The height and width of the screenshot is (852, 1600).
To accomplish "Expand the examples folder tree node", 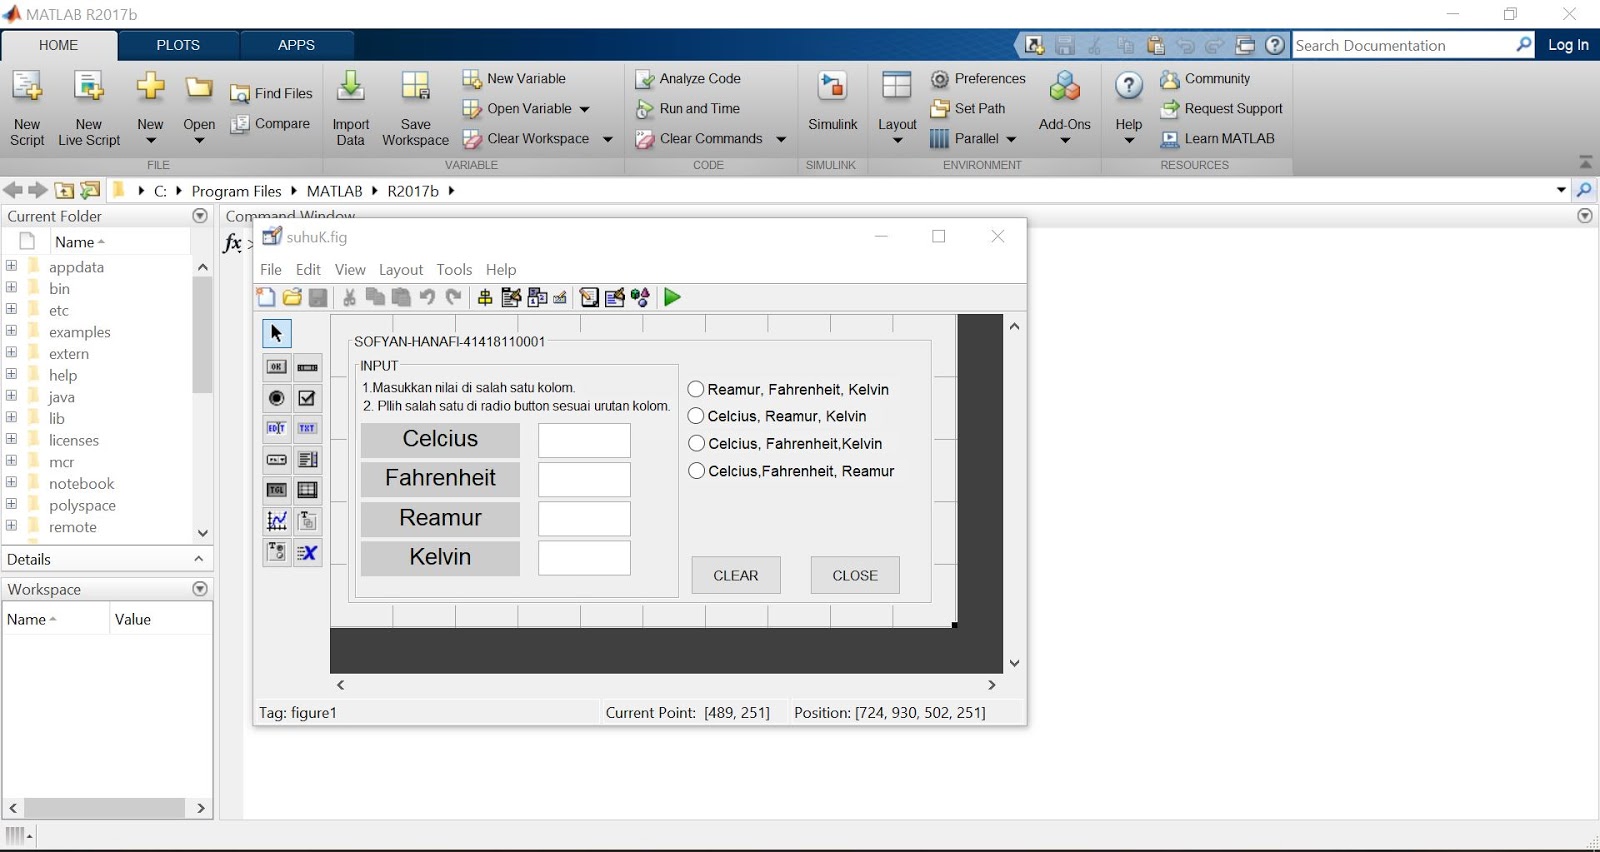I will [11, 331].
